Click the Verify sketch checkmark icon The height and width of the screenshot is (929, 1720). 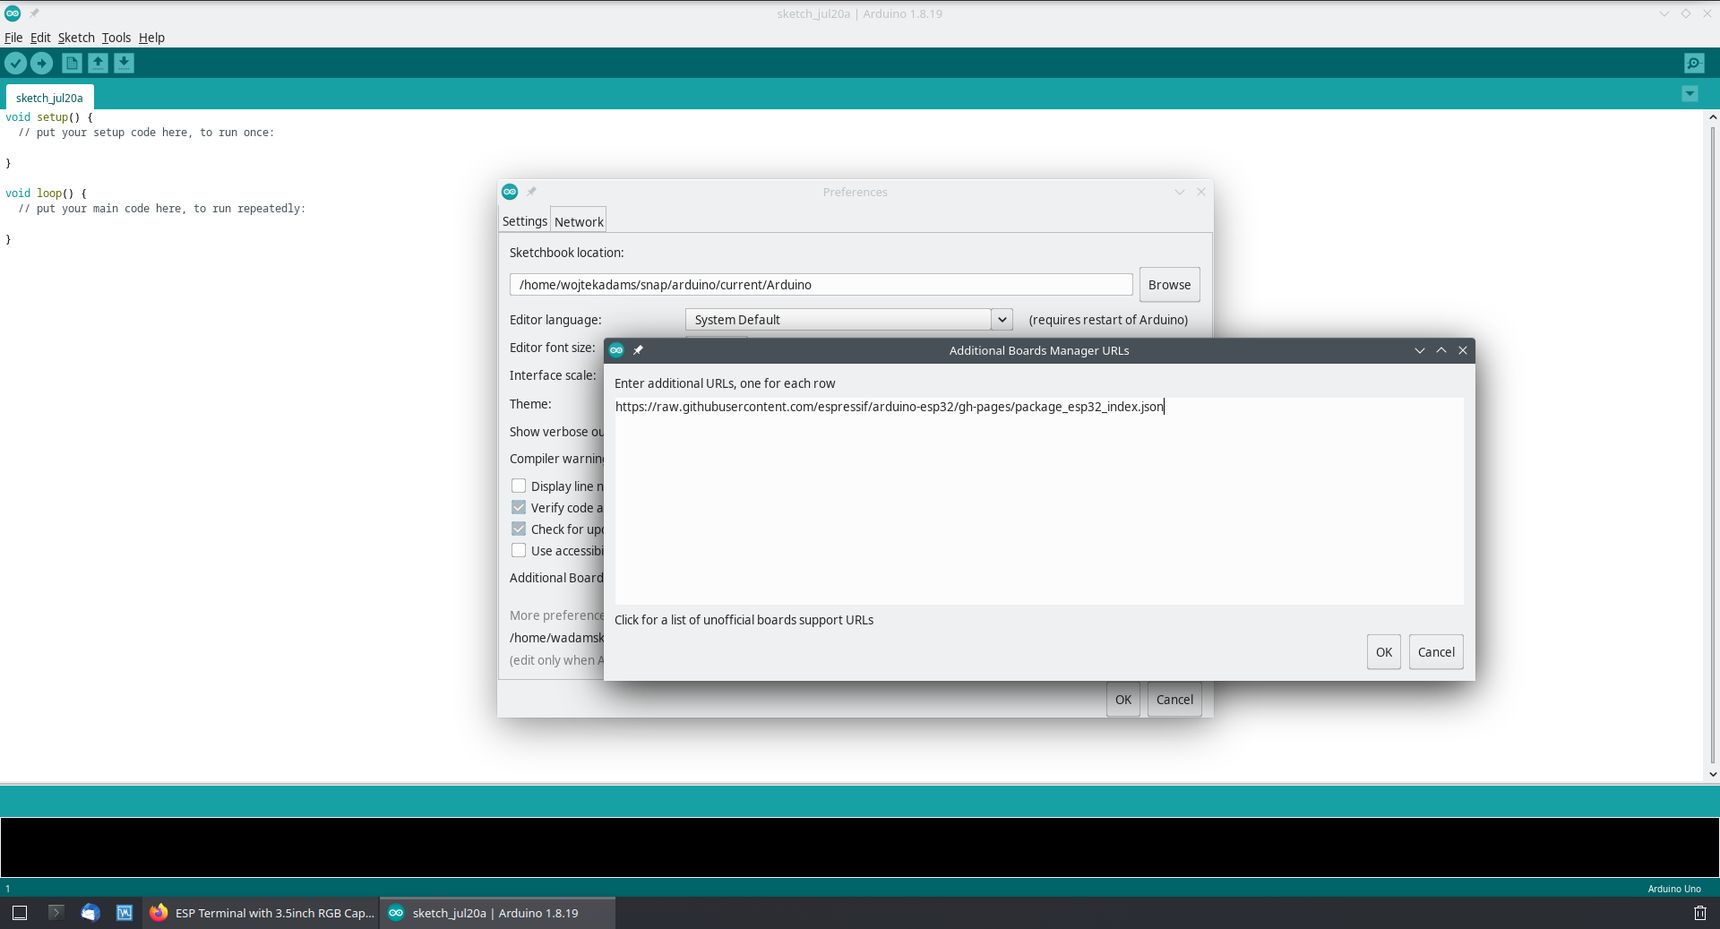coord(16,63)
